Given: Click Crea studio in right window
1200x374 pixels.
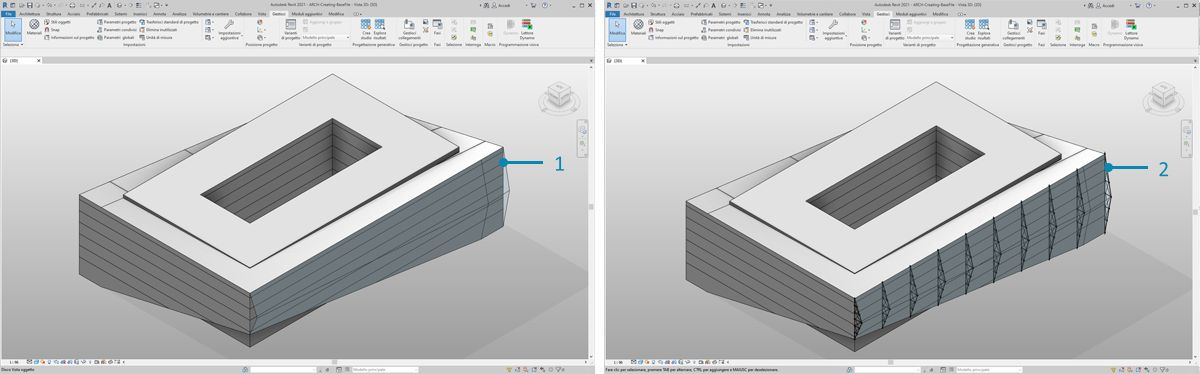Looking at the screenshot, I should [x=971, y=30].
